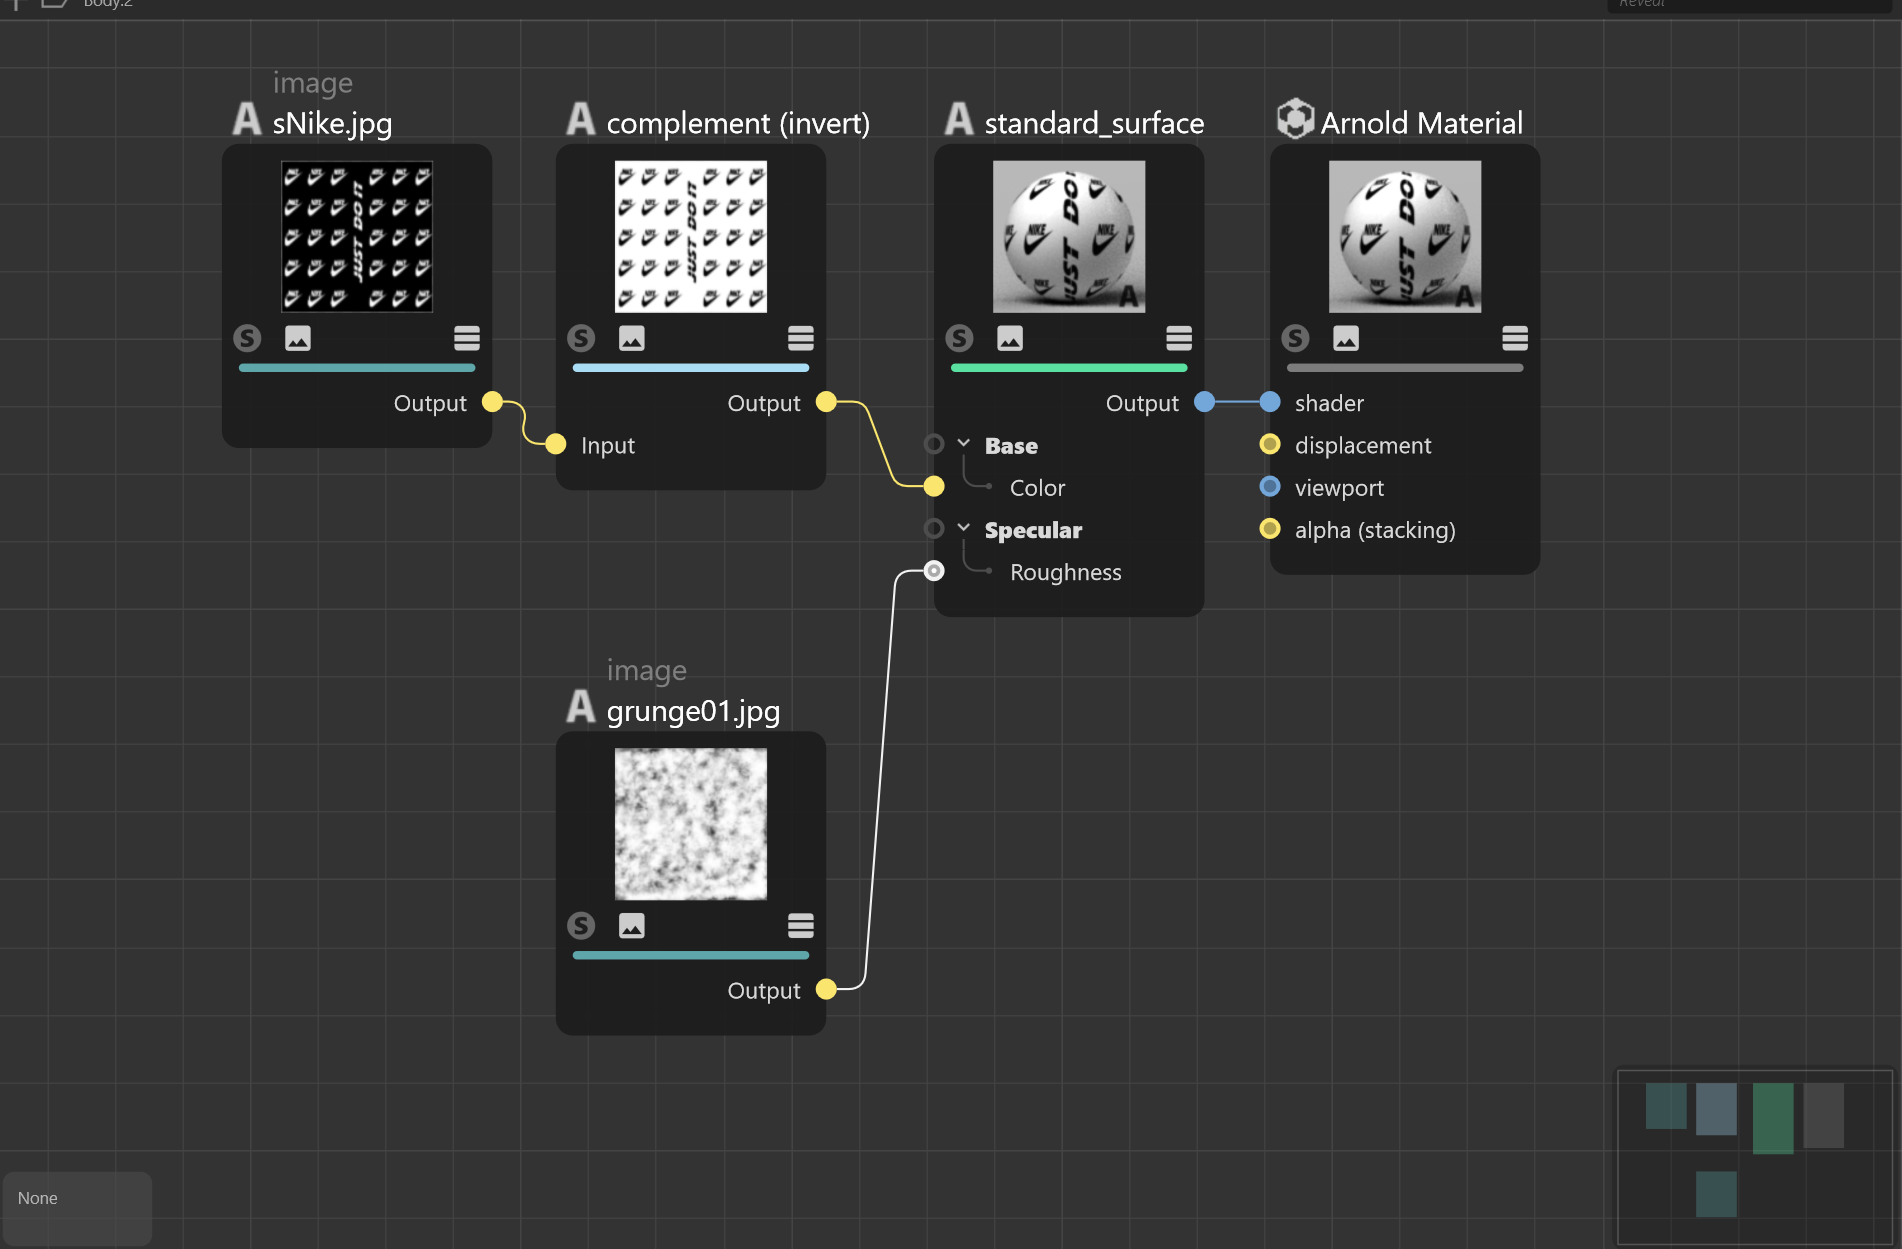
Task: Click the solo S icon on sNike.jpg node
Action: coord(247,338)
